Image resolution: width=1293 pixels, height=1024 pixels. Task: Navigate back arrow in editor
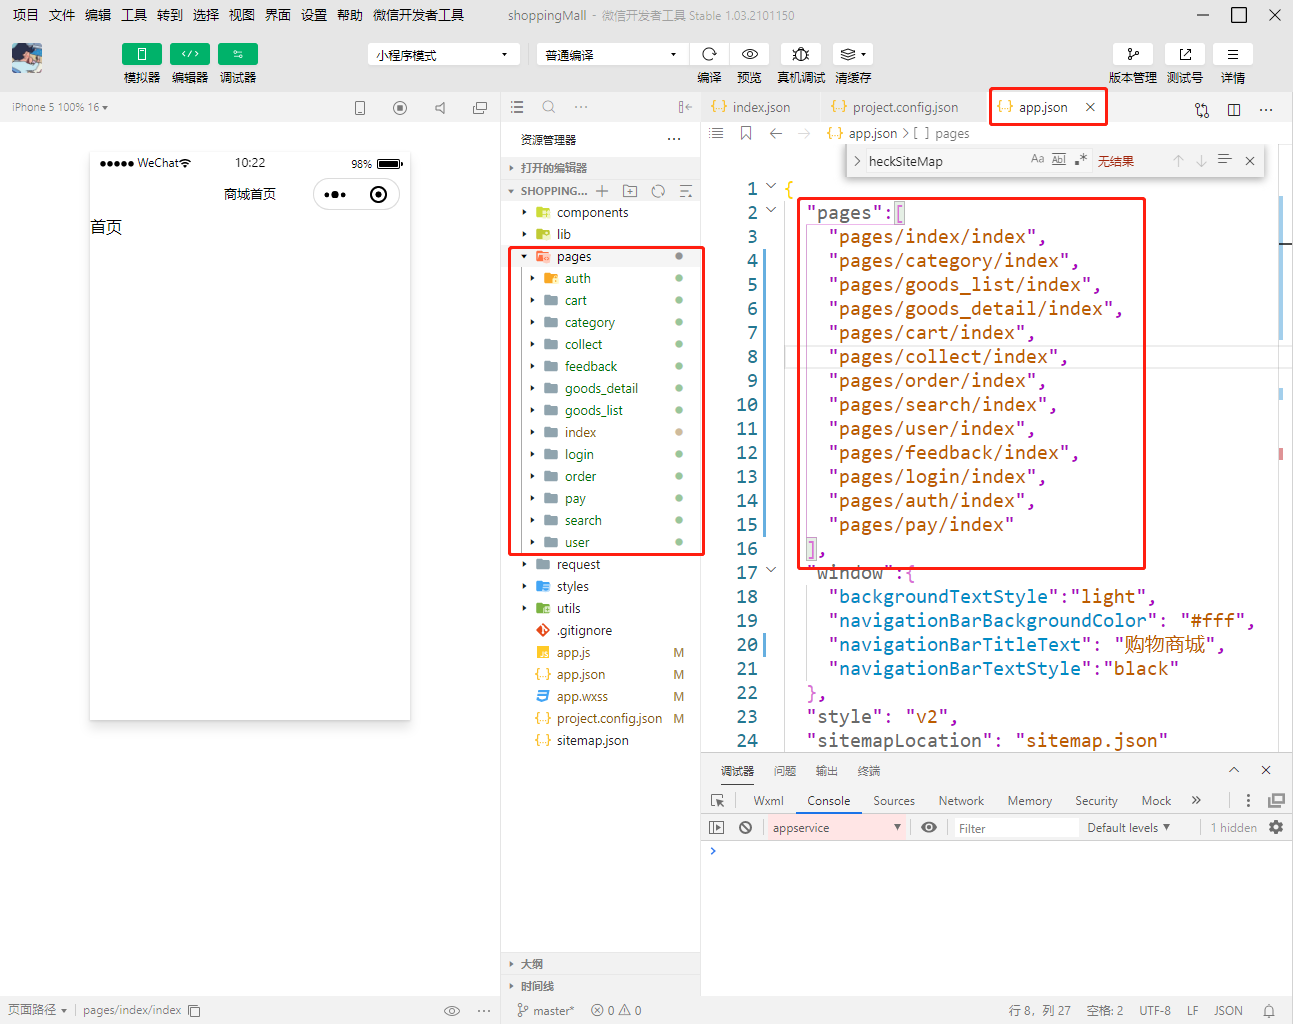pos(776,133)
